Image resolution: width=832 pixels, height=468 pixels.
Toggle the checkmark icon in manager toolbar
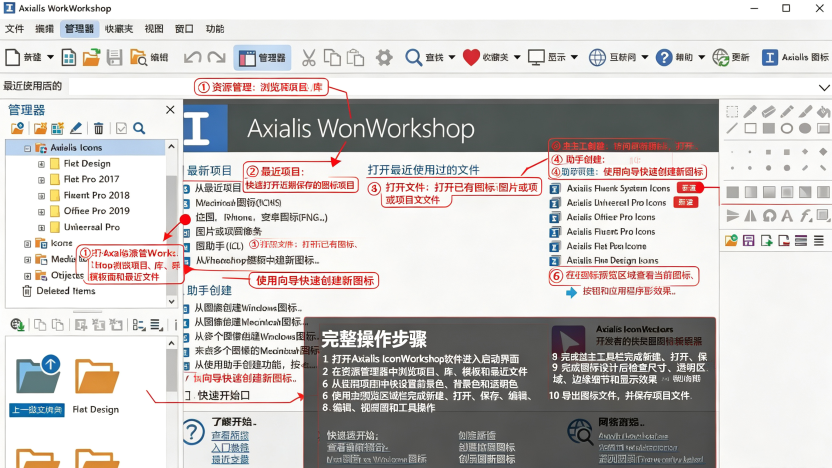point(122,128)
